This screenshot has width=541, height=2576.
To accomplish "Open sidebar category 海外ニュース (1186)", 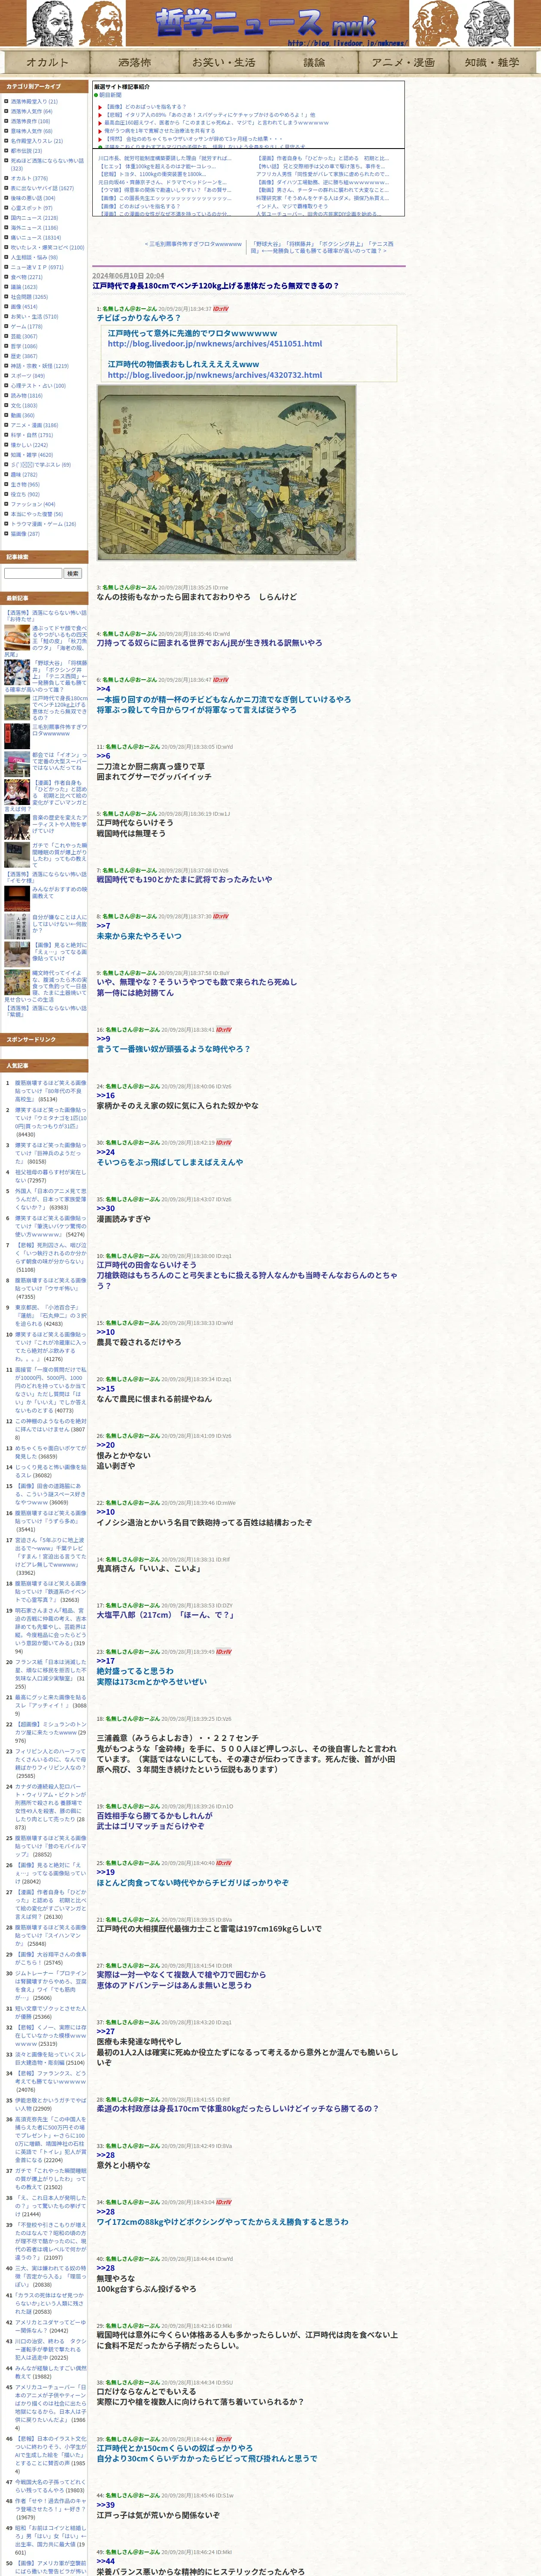I will pos(34,227).
